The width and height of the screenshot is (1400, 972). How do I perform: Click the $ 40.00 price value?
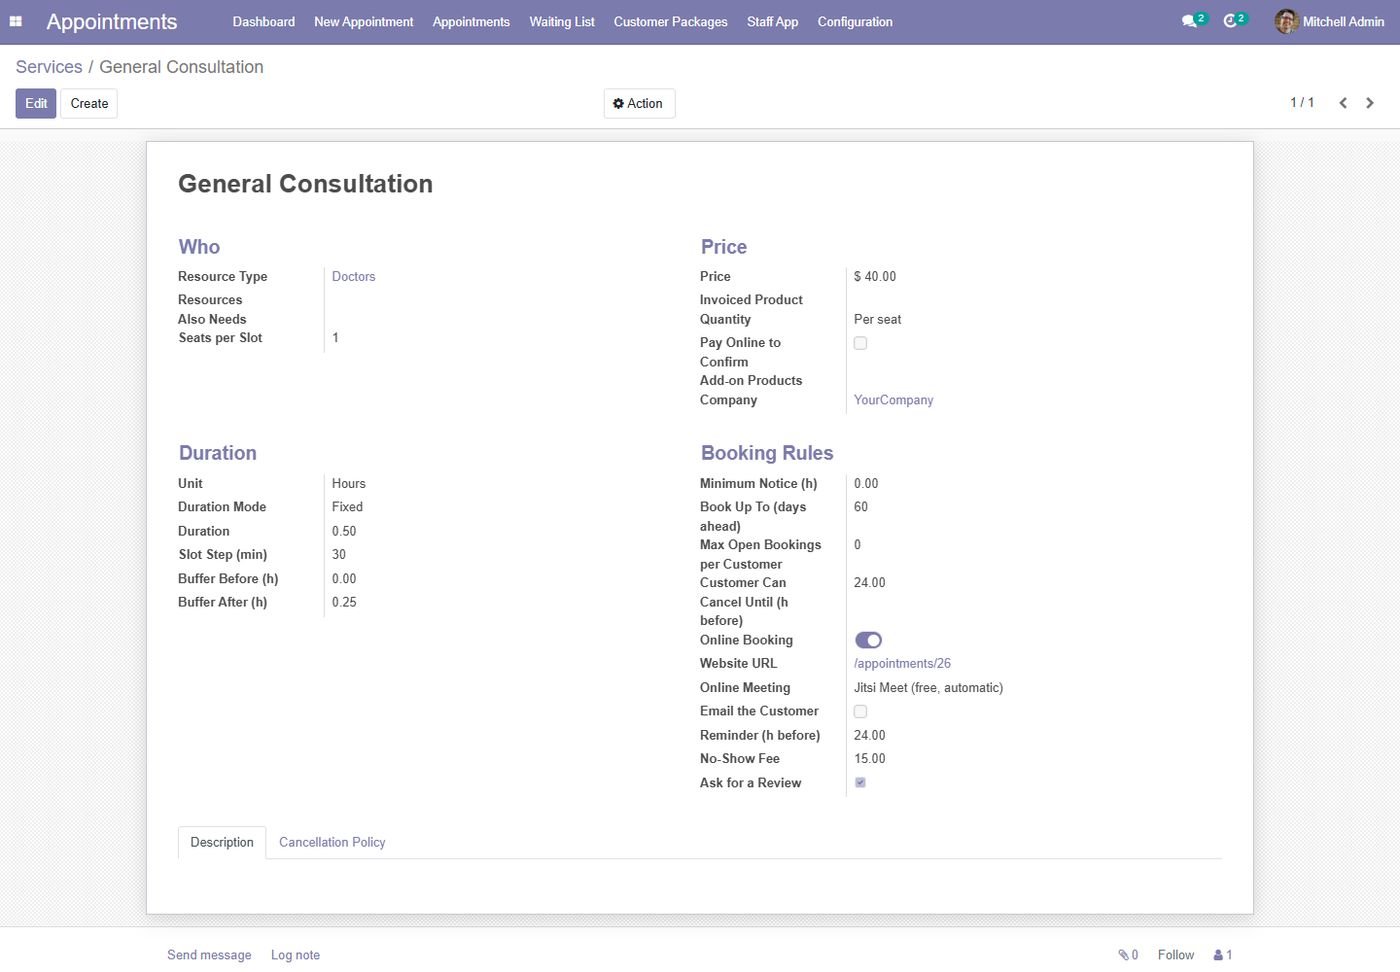[875, 277]
